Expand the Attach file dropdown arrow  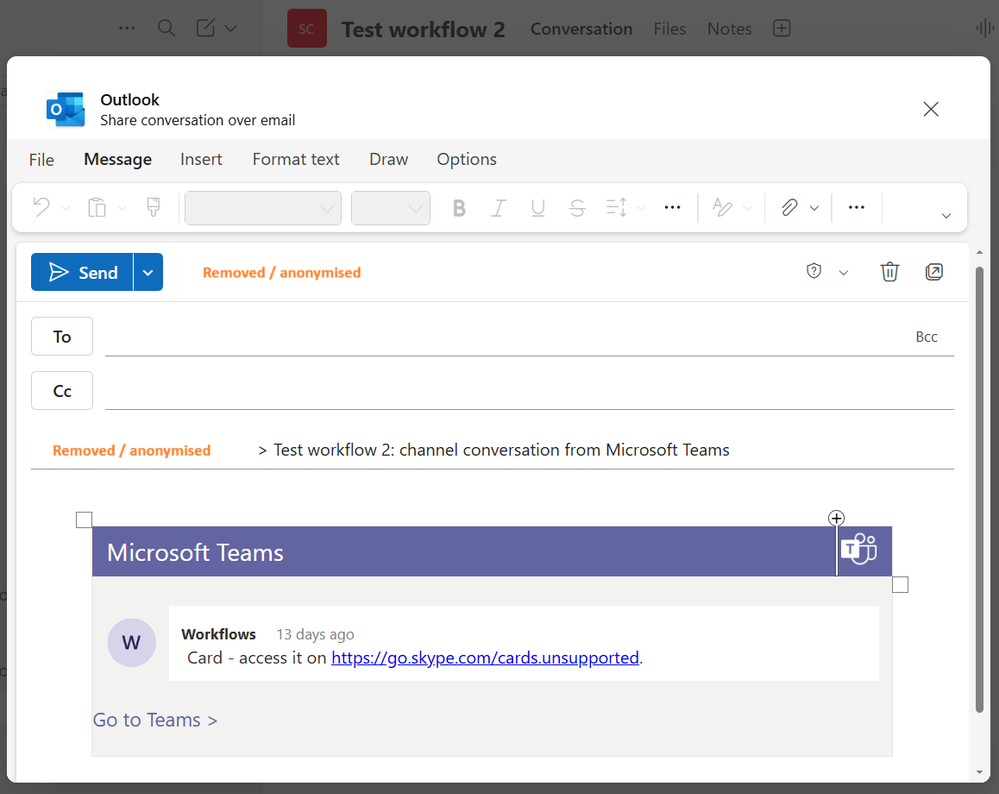814,208
